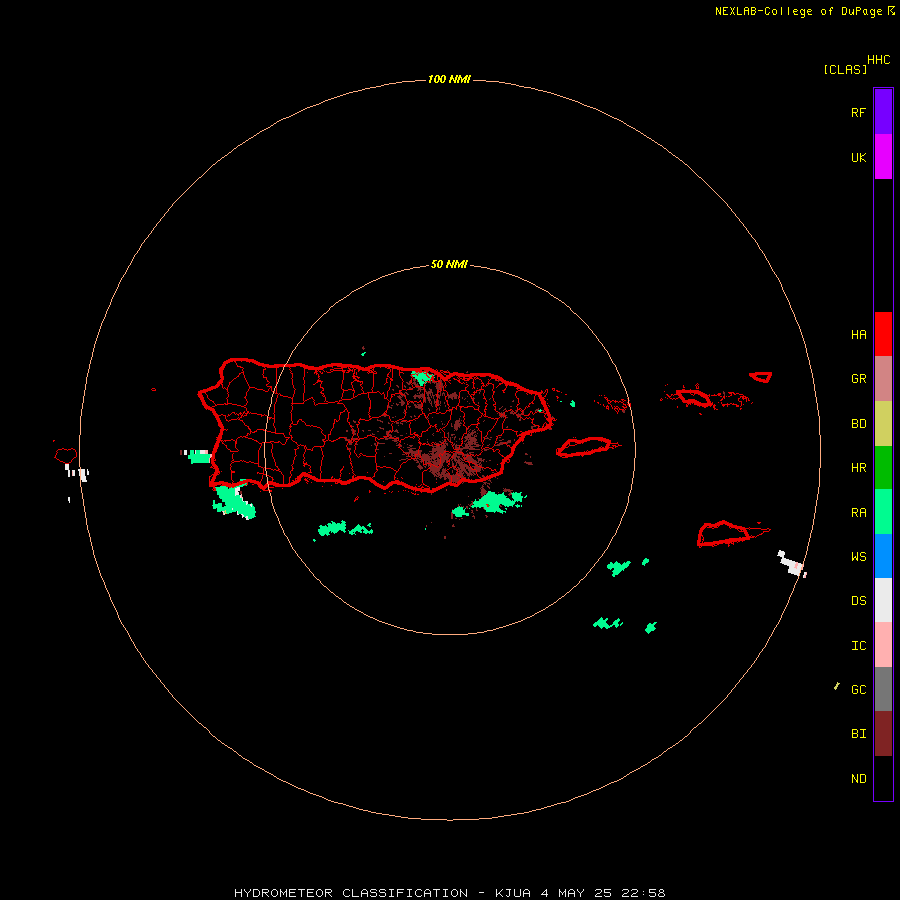
Task: Click the NEXLAB-College of DuPage text
Action: click(x=798, y=11)
